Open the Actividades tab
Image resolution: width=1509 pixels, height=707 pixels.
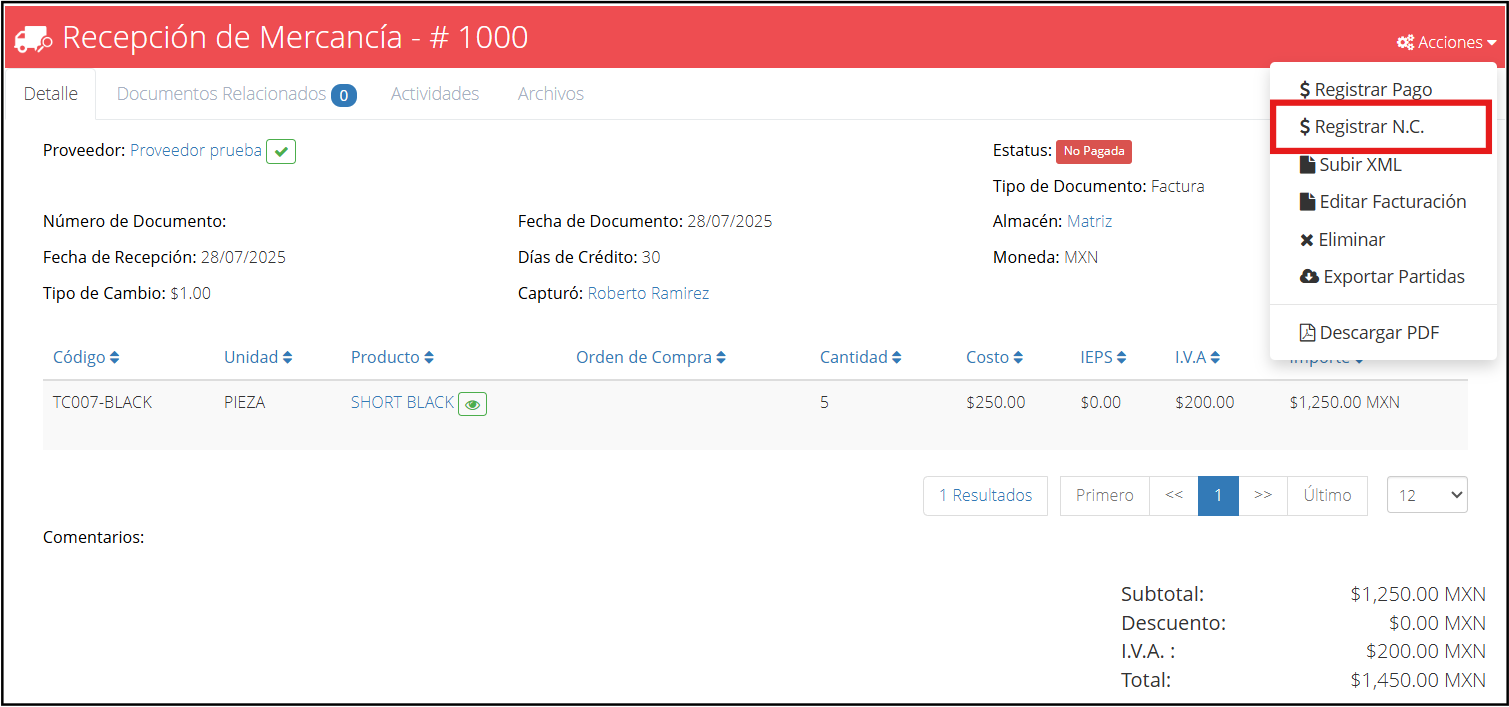point(435,94)
